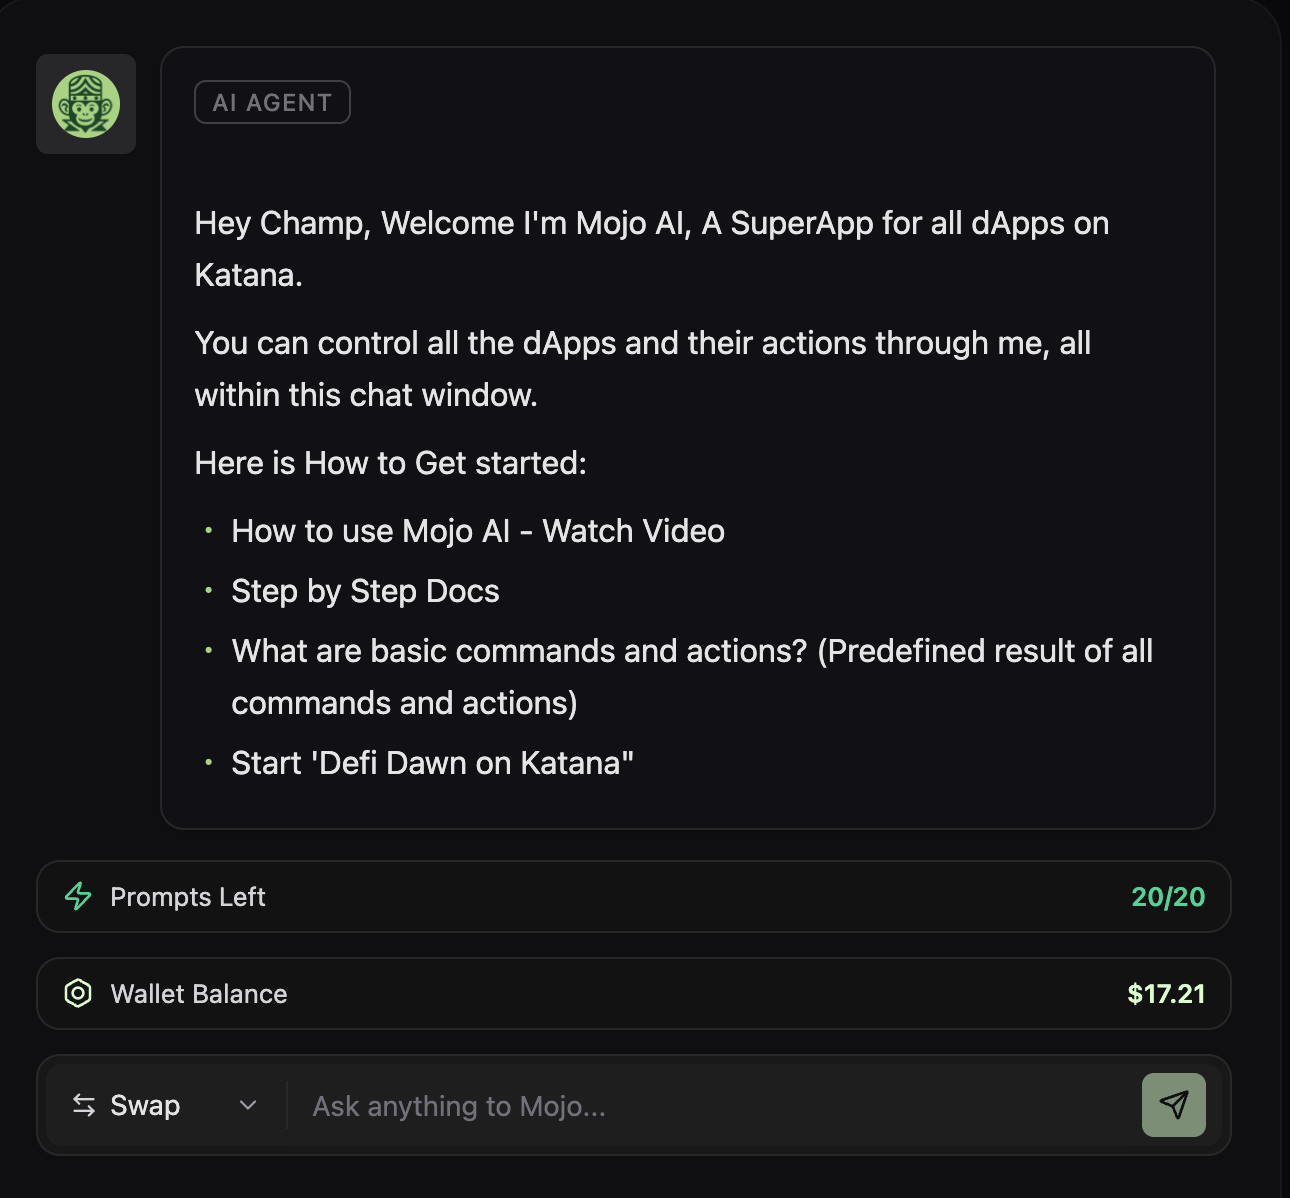
Task: Toggle the Prompts Left counter display
Action: tap(1166, 897)
